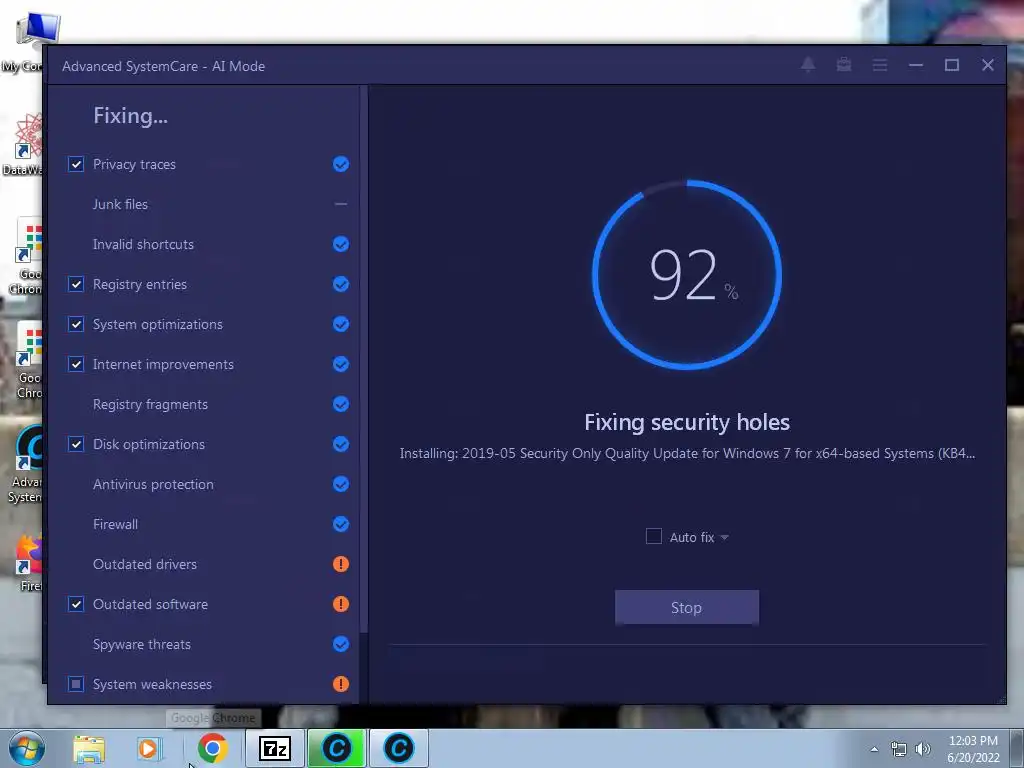Click the Advanced SystemCare desktop shortcut
The image size is (1024, 768).
[x=26, y=465]
